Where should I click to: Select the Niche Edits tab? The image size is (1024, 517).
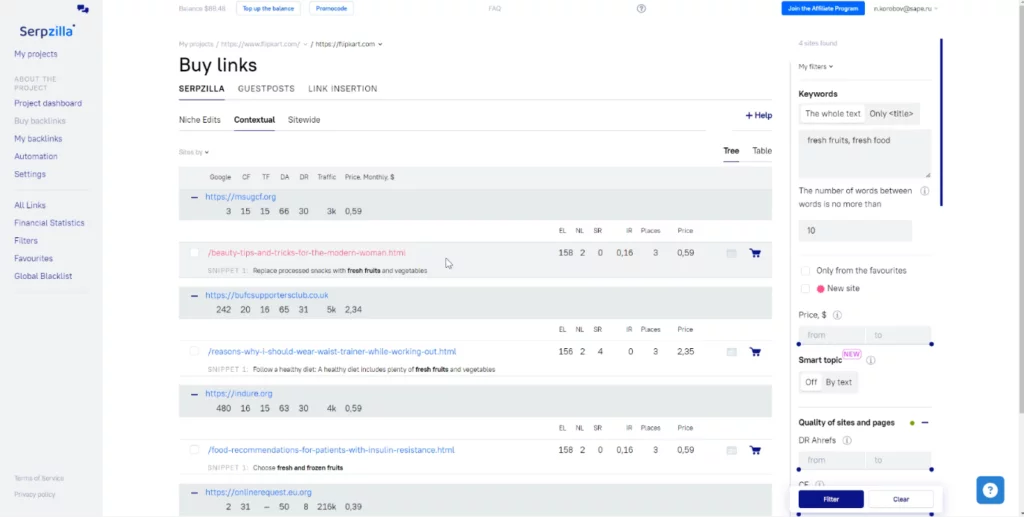tap(200, 120)
